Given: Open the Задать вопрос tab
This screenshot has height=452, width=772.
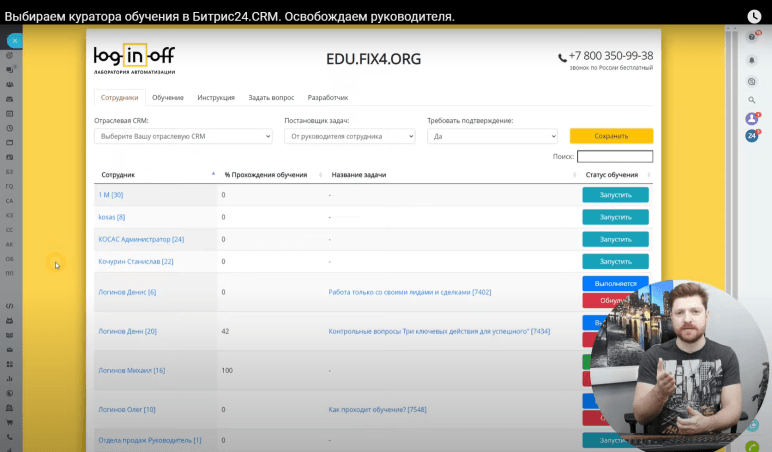Looking at the screenshot, I should pyautogui.click(x=271, y=97).
